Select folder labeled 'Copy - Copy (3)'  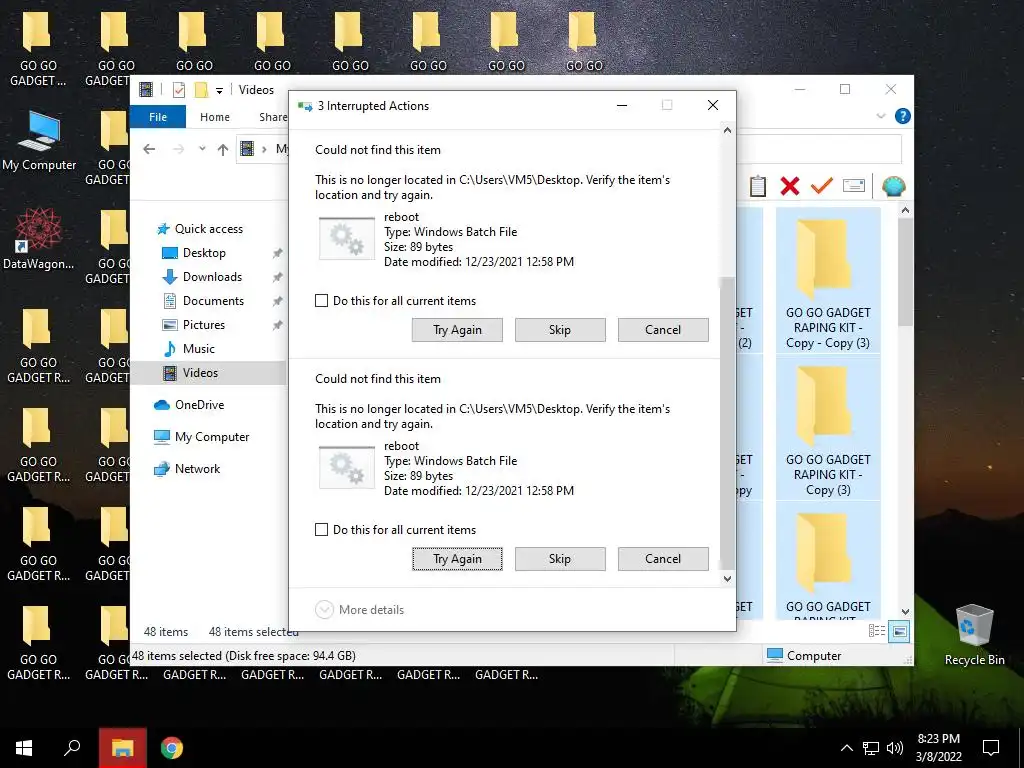coord(828,281)
